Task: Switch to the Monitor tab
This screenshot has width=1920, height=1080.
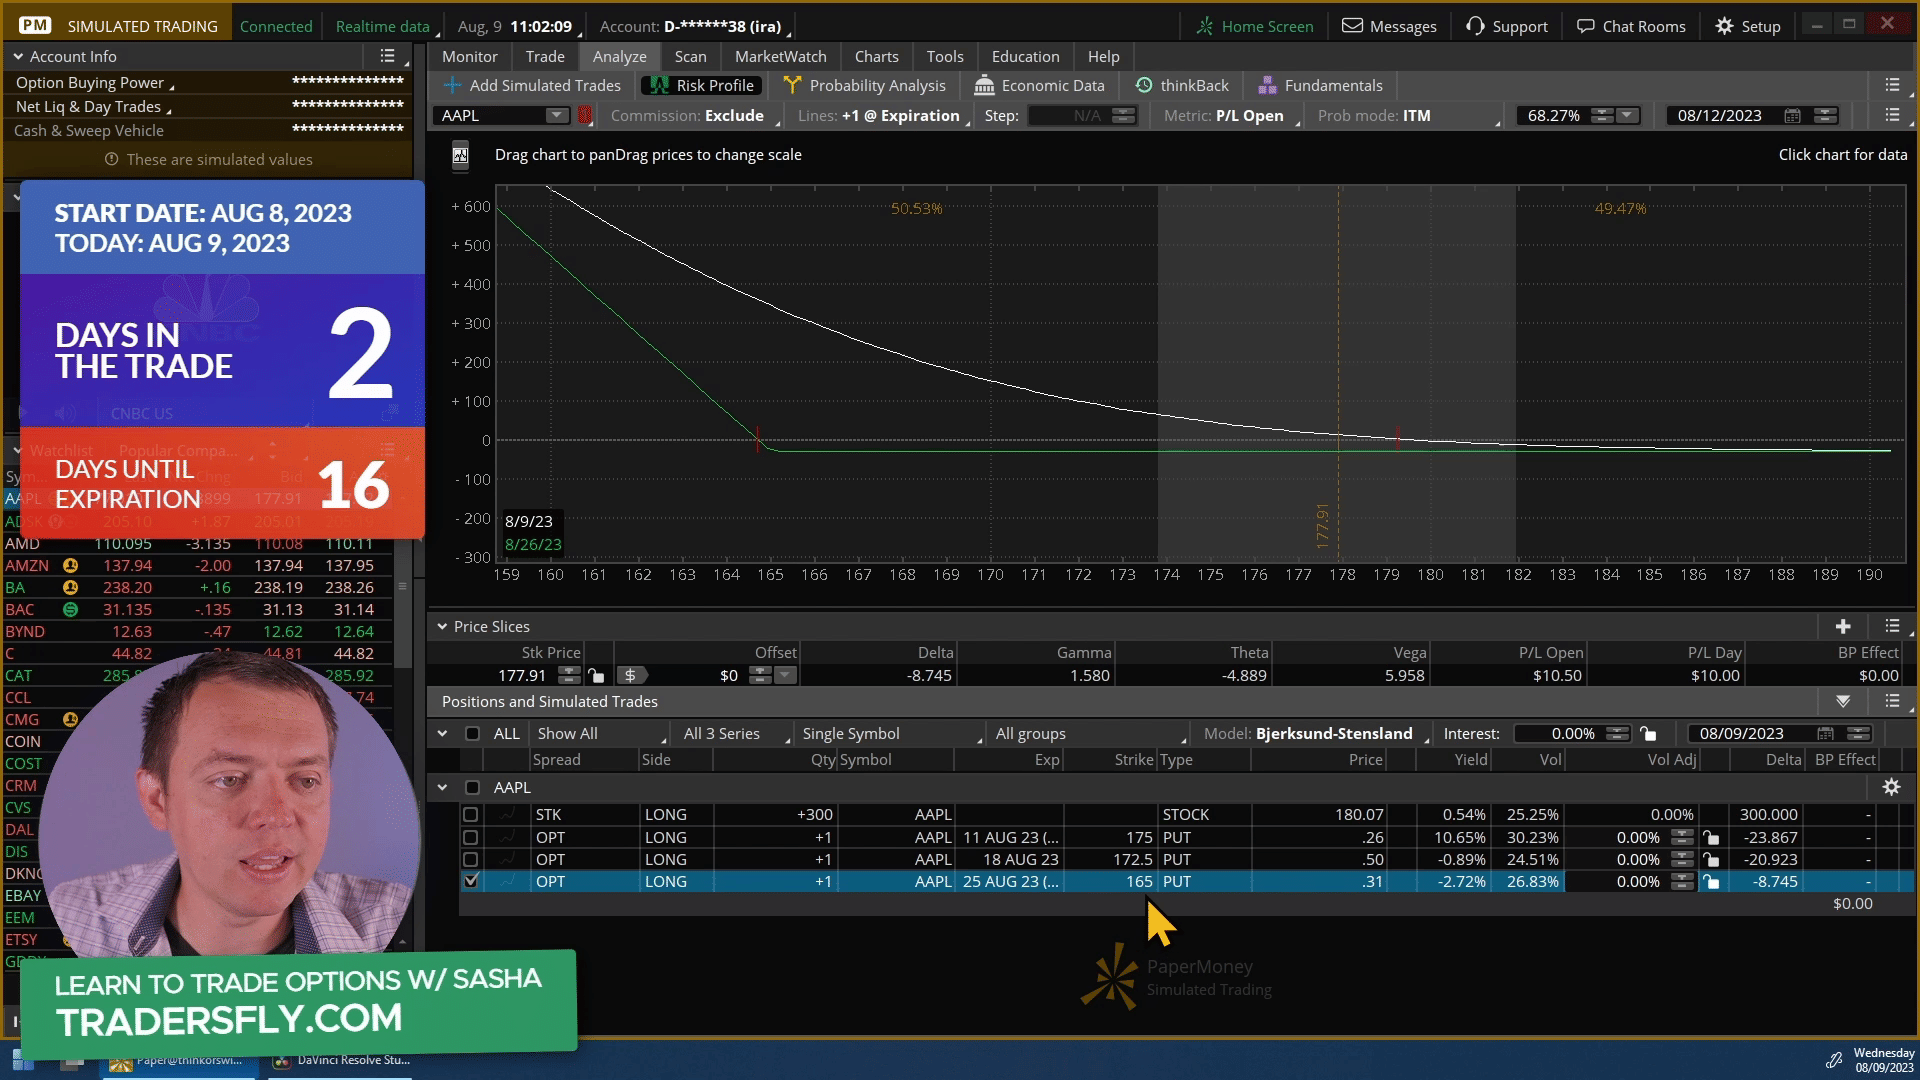Action: coord(470,57)
